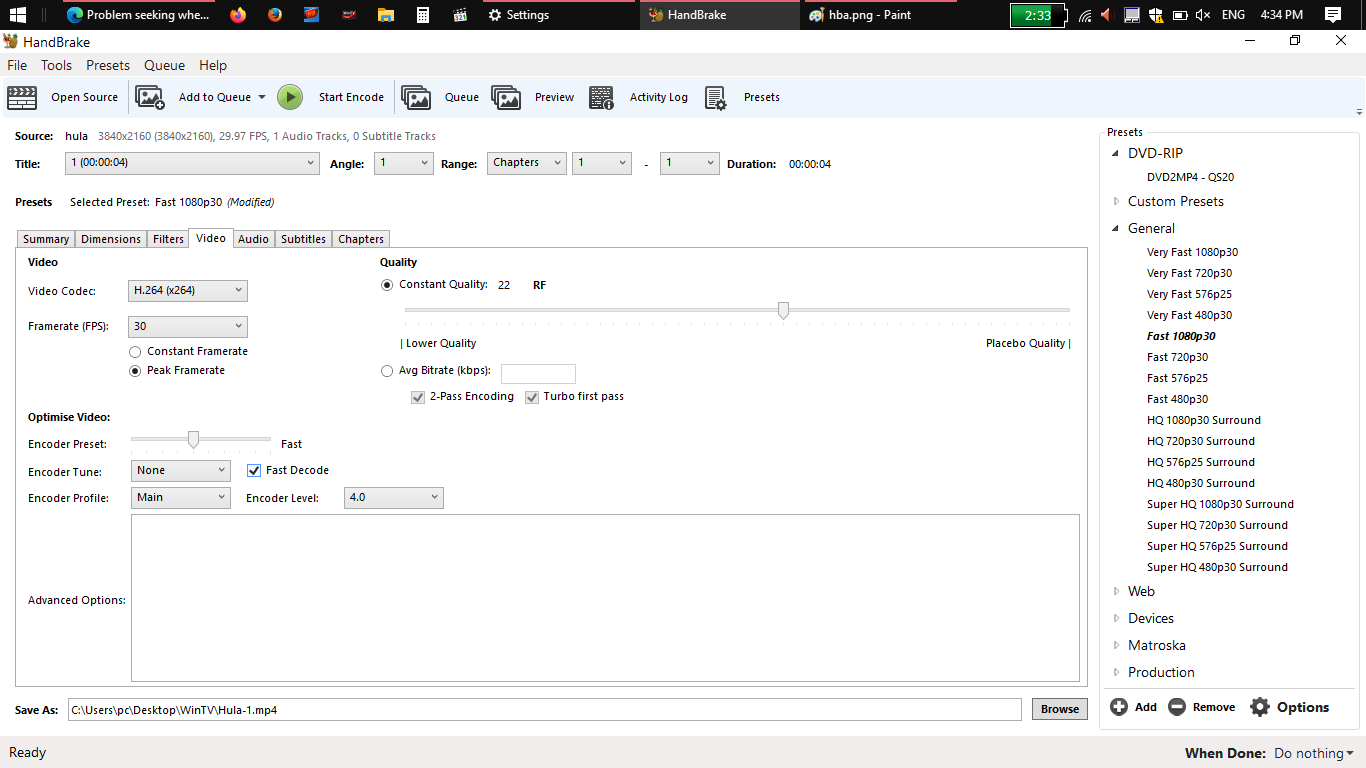Select the Constant Quality radio button
This screenshot has height=768, width=1366.
tap(387, 285)
